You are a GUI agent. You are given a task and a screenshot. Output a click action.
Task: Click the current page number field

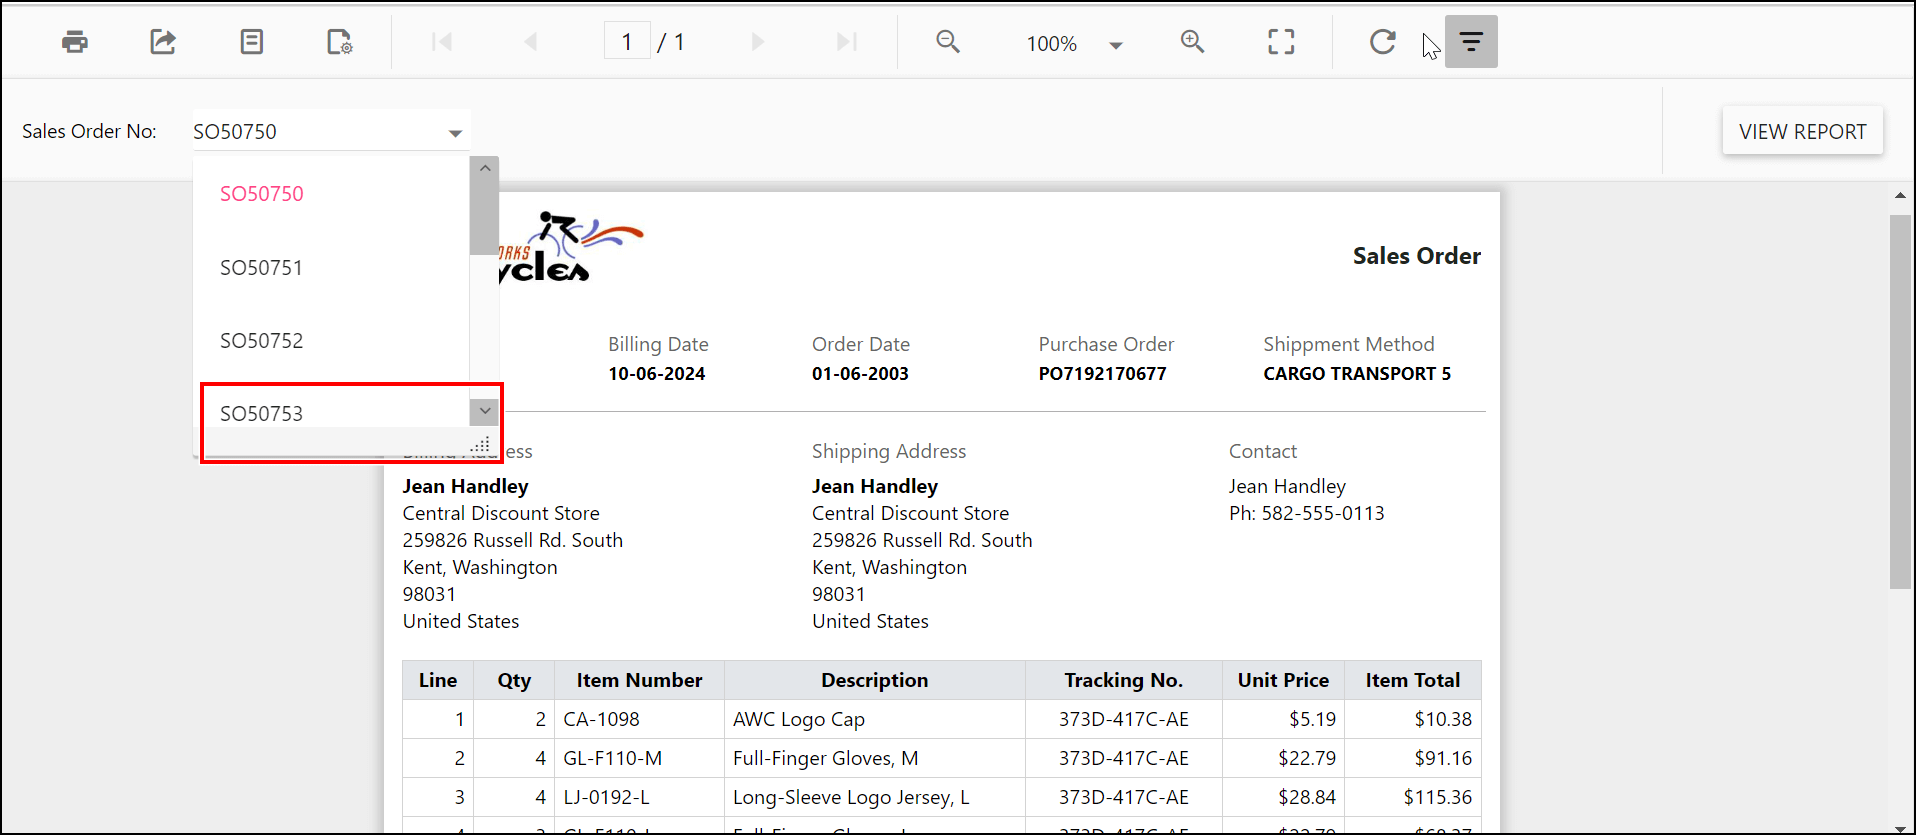coord(627,42)
